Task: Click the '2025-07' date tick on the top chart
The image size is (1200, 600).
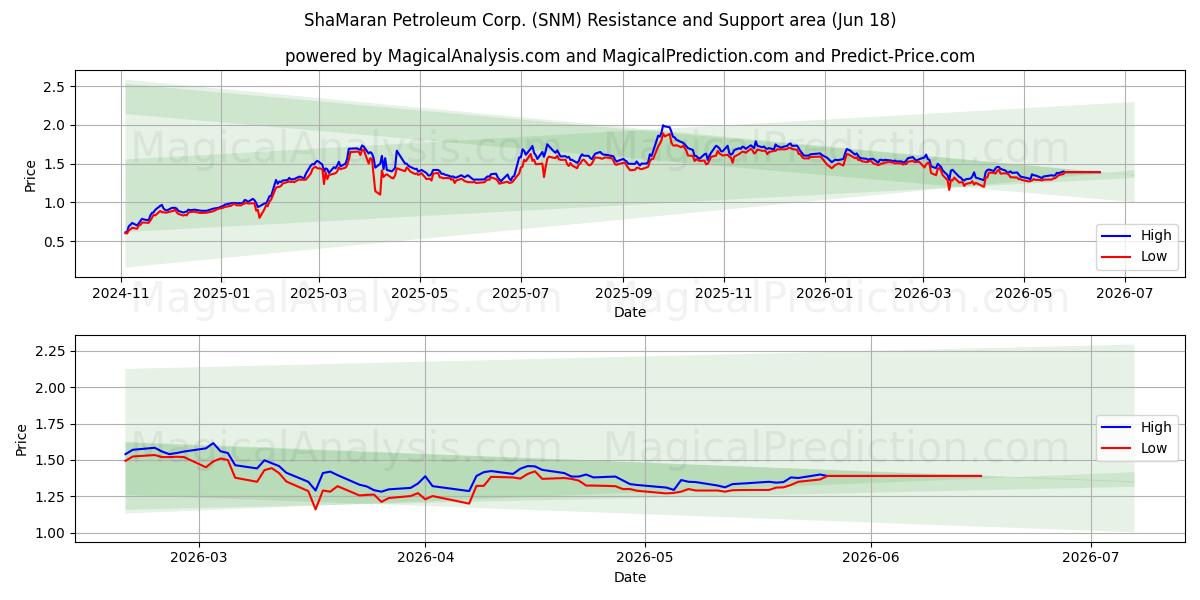Action: (x=520, y=295)
